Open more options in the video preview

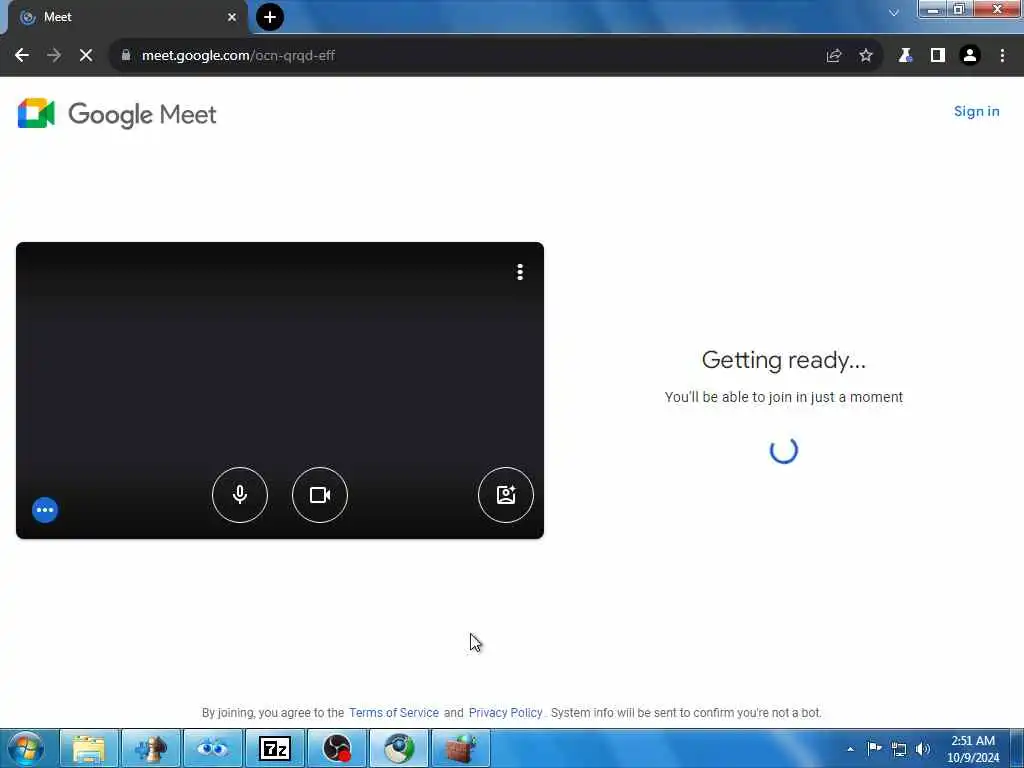520,272
